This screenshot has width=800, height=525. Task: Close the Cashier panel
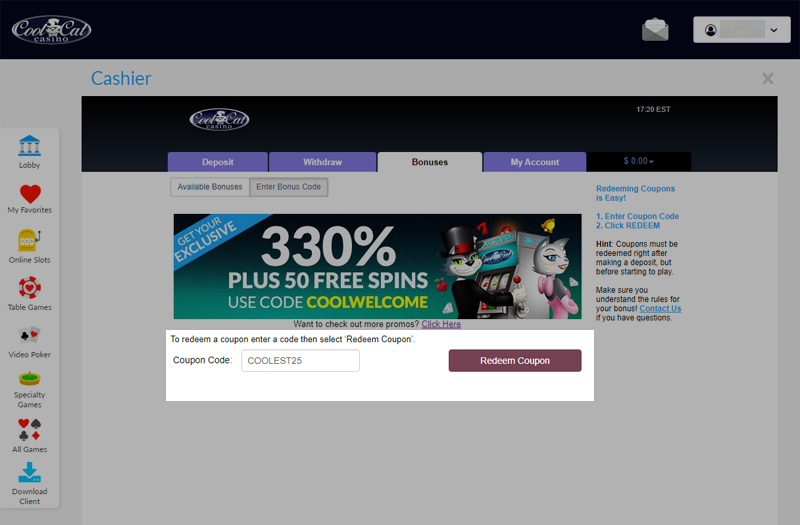[x=767, y=79]
